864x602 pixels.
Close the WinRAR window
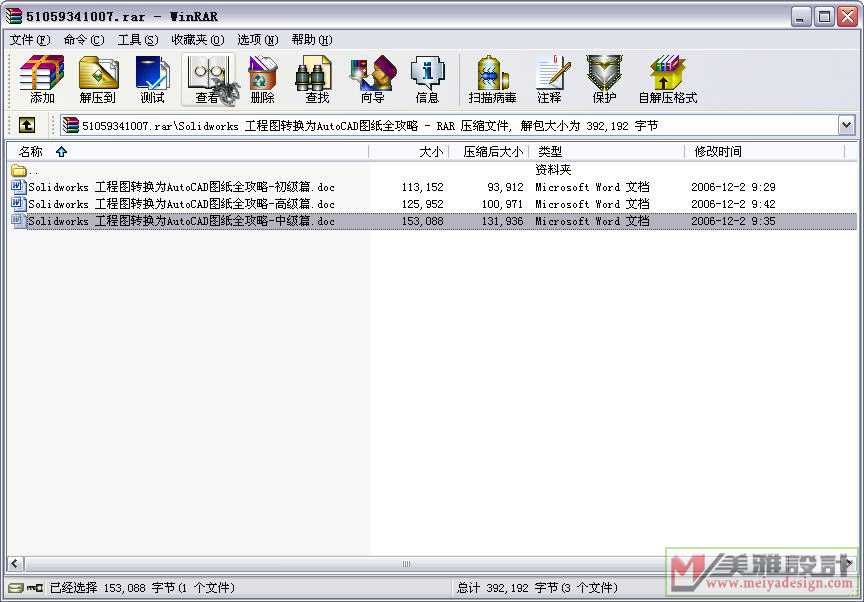point(847,17)
